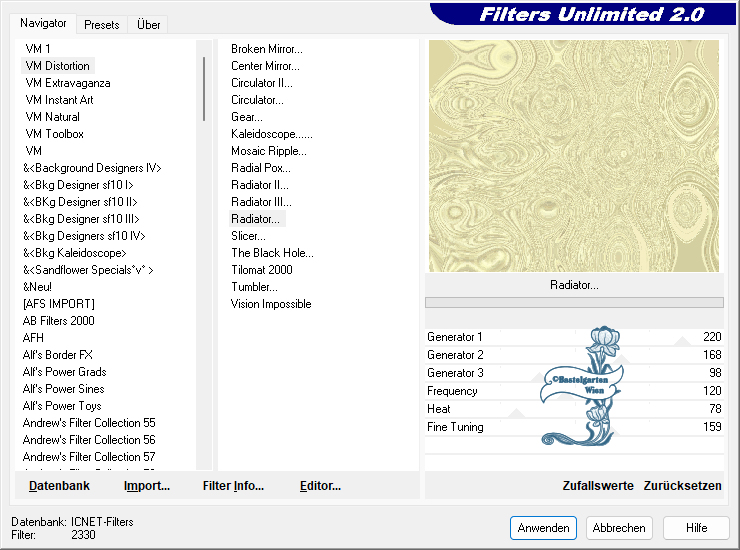Open Filter Info...

(x=233, y=486)
